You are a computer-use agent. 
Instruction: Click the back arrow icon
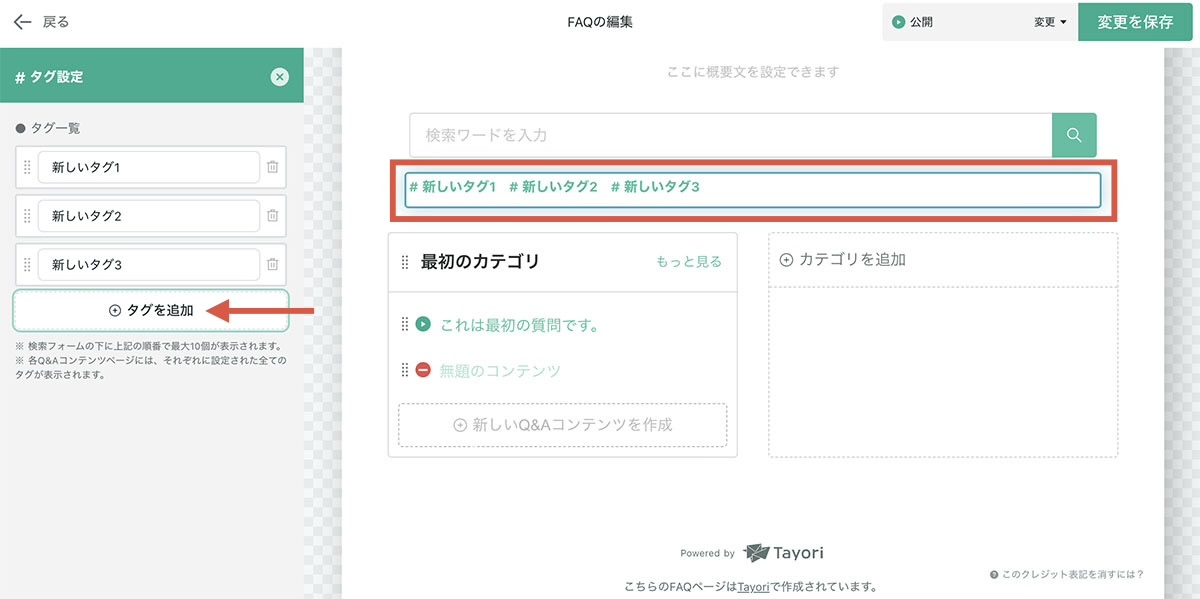click(x=23, y=22)
